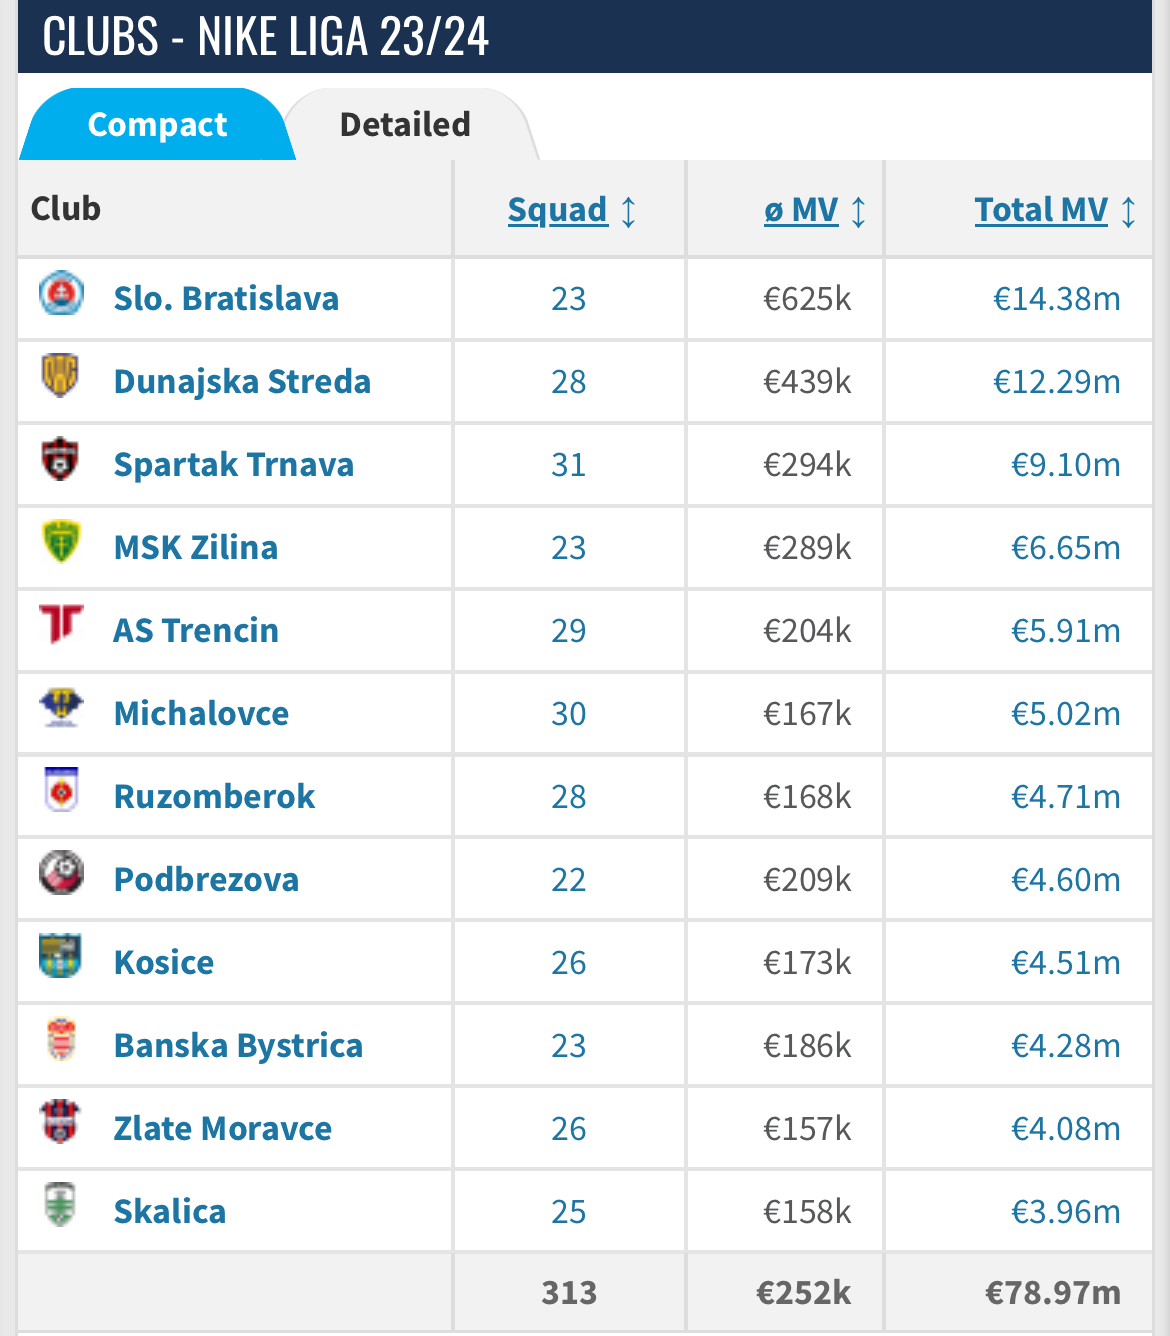Select the Compact tab
Screen dimensions: 1170x1336
157,124
